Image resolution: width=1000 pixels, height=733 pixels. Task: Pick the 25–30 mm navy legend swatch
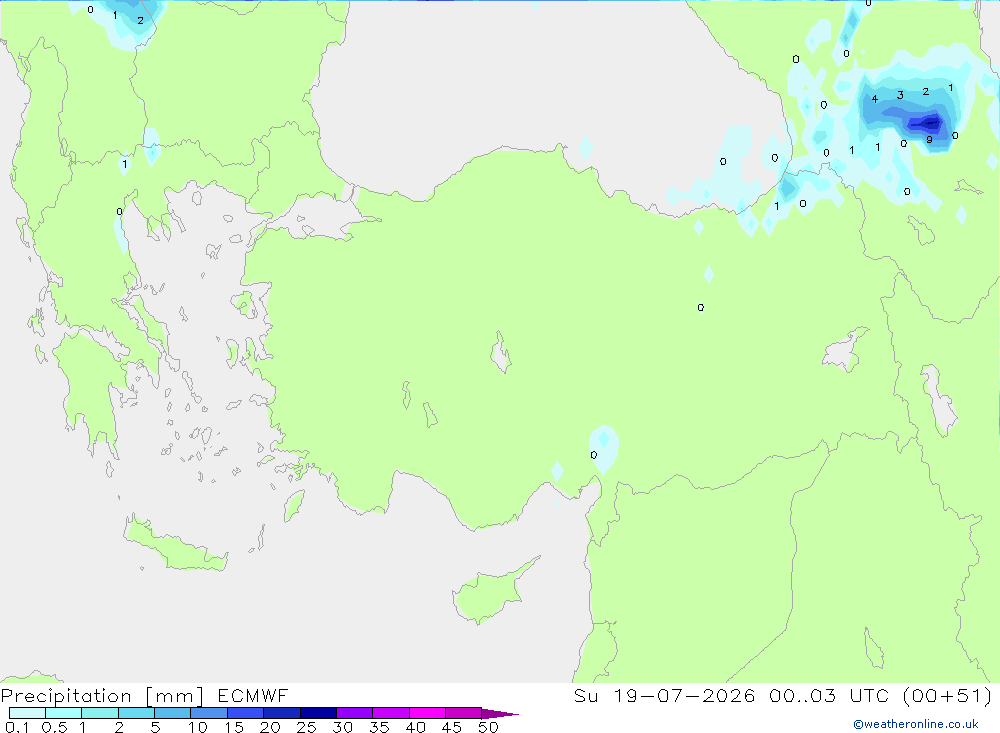coord(318,713)
